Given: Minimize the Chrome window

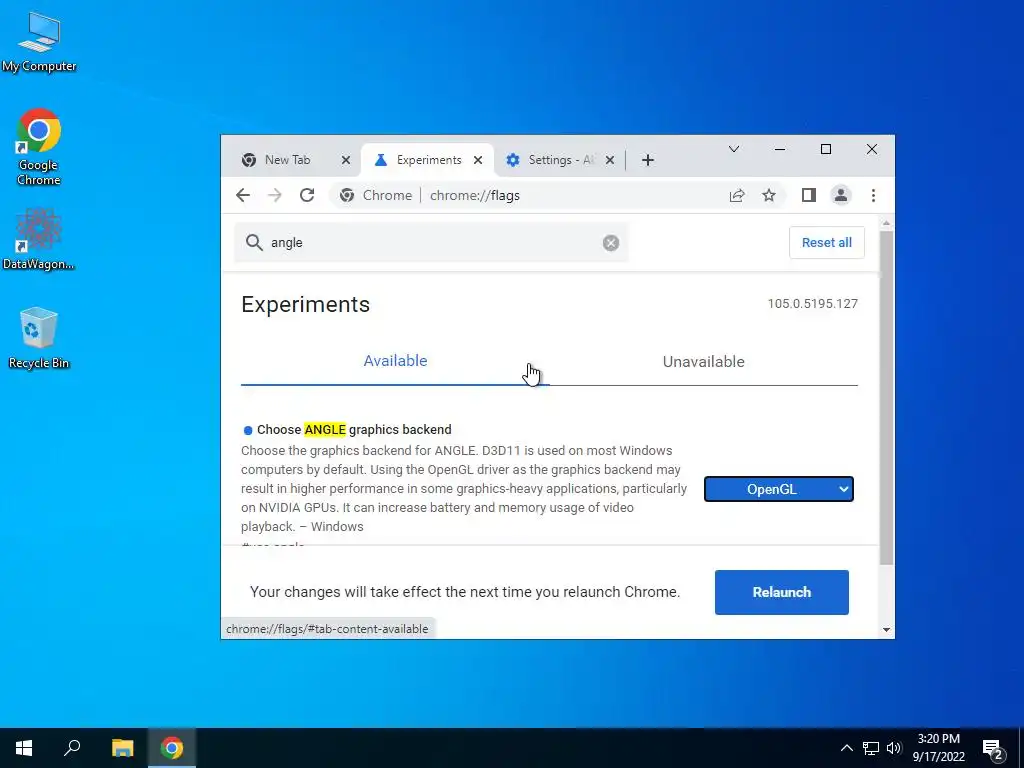Looking at the screenshot, I should pos(780,149).
